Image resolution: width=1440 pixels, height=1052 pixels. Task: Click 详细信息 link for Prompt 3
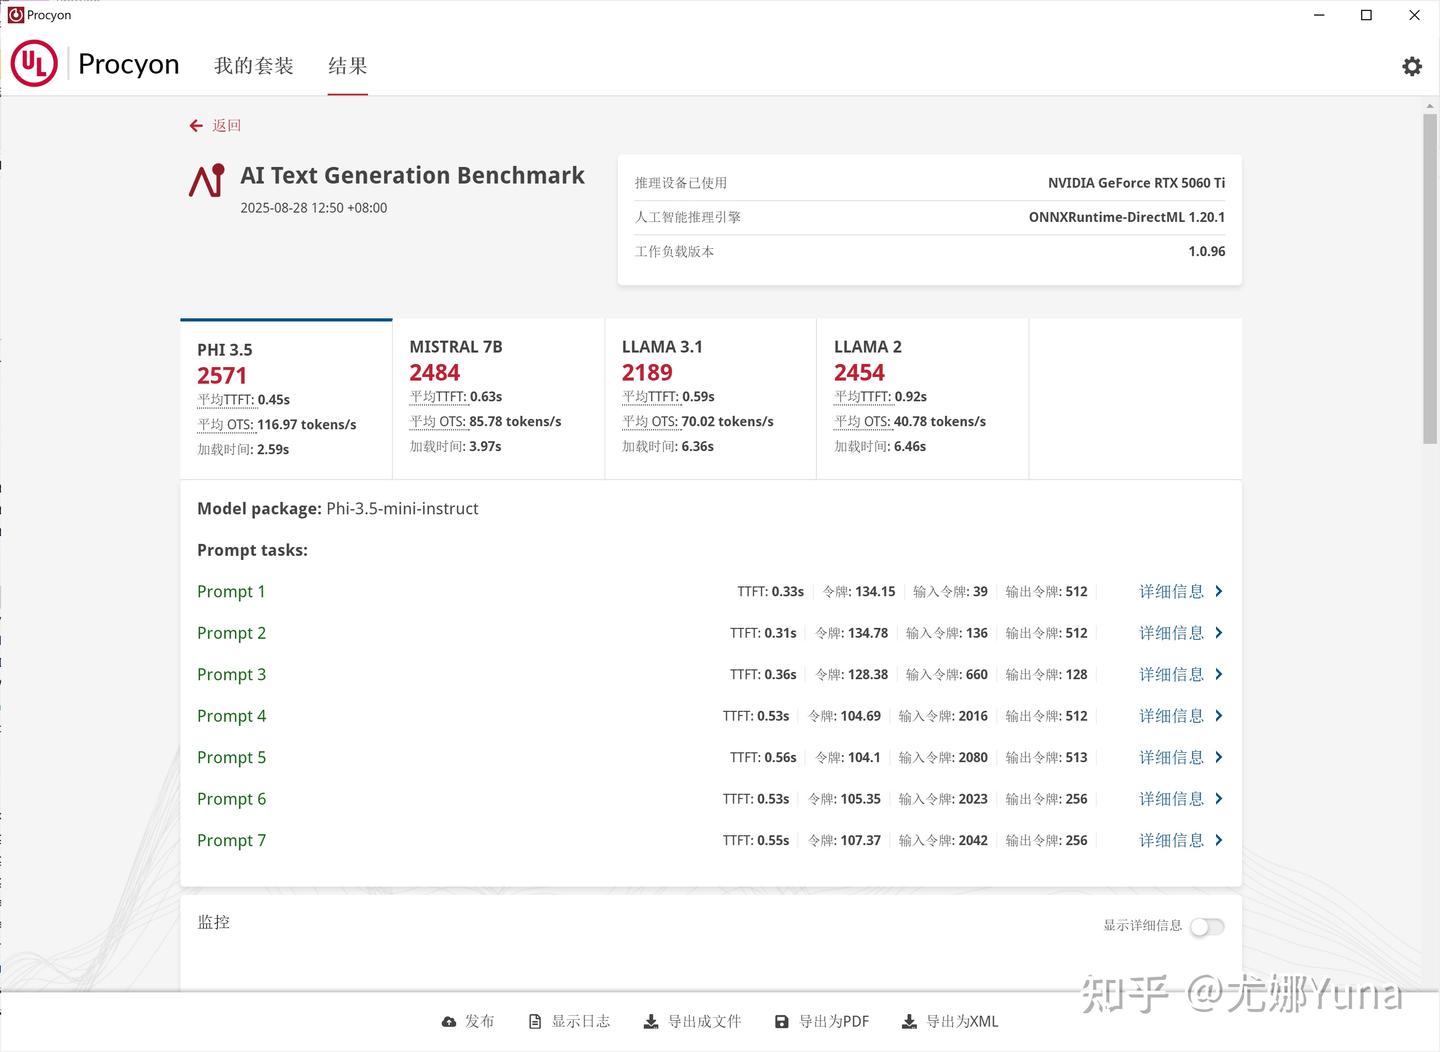coord(1171,675)
